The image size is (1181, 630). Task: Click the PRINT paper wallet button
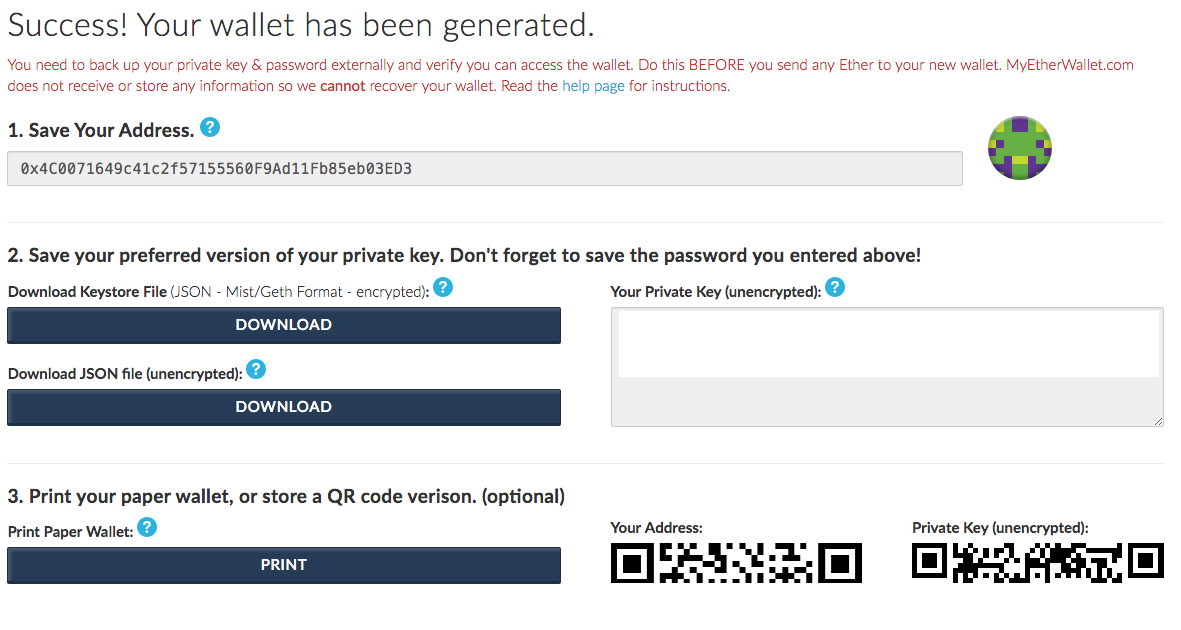(x=284, y=565)
